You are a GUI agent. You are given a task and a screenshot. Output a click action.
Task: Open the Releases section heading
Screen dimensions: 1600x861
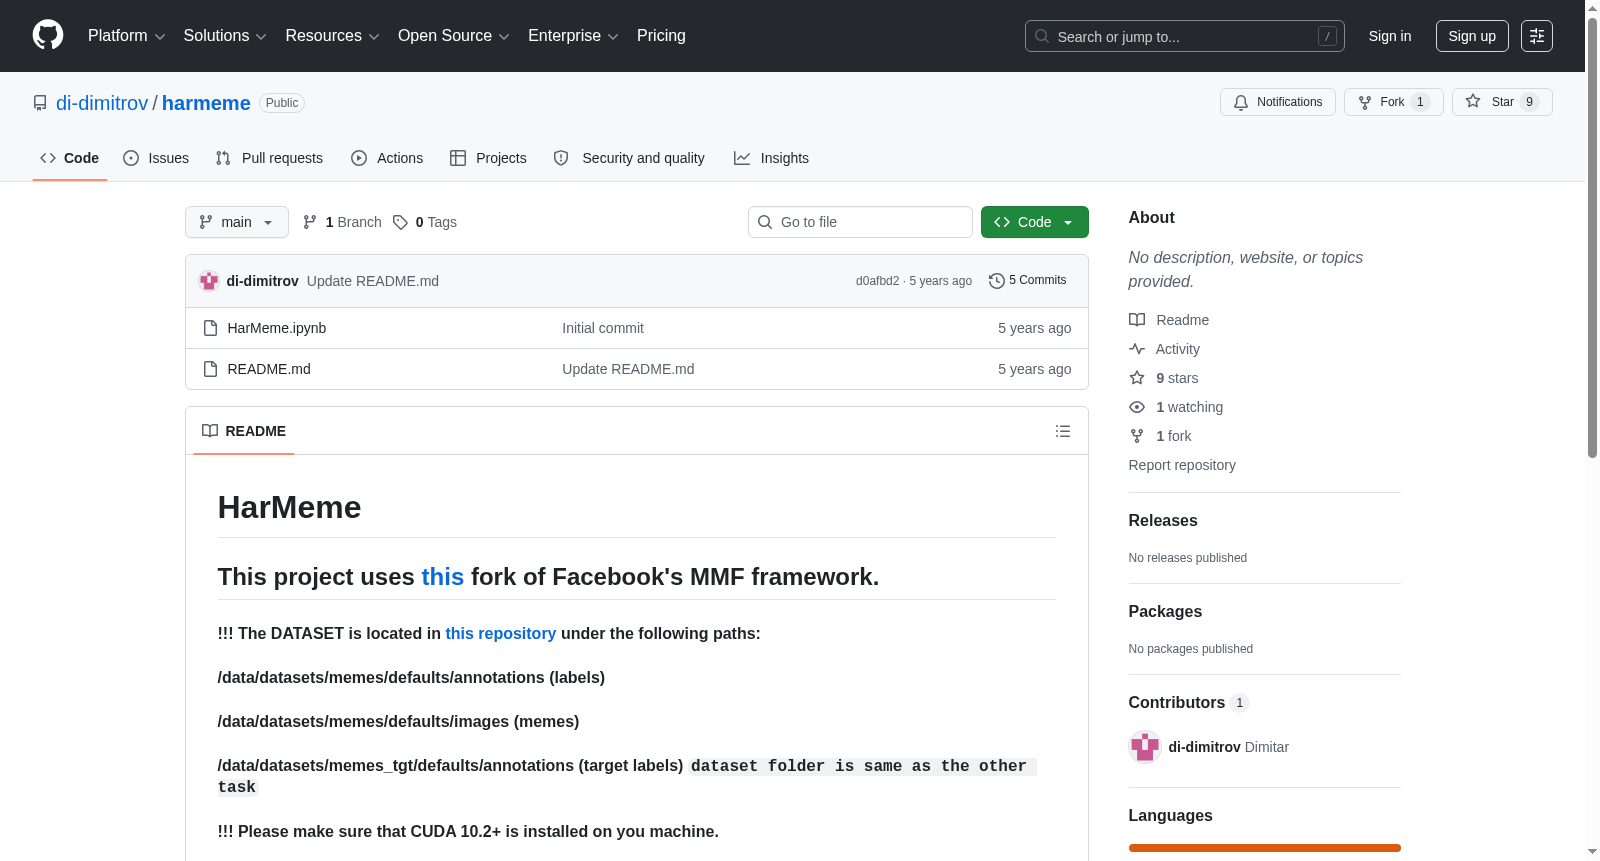click(x=1163, y=521)
